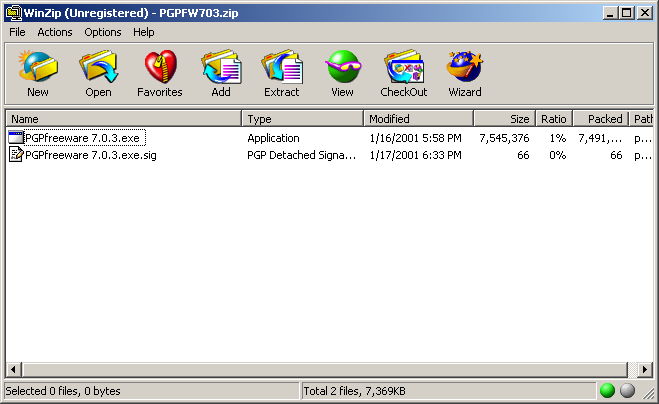Click the horizontal scrollbar right arrow
The height and width of the screenshot is (404, 659).
(x=645, y=370)
